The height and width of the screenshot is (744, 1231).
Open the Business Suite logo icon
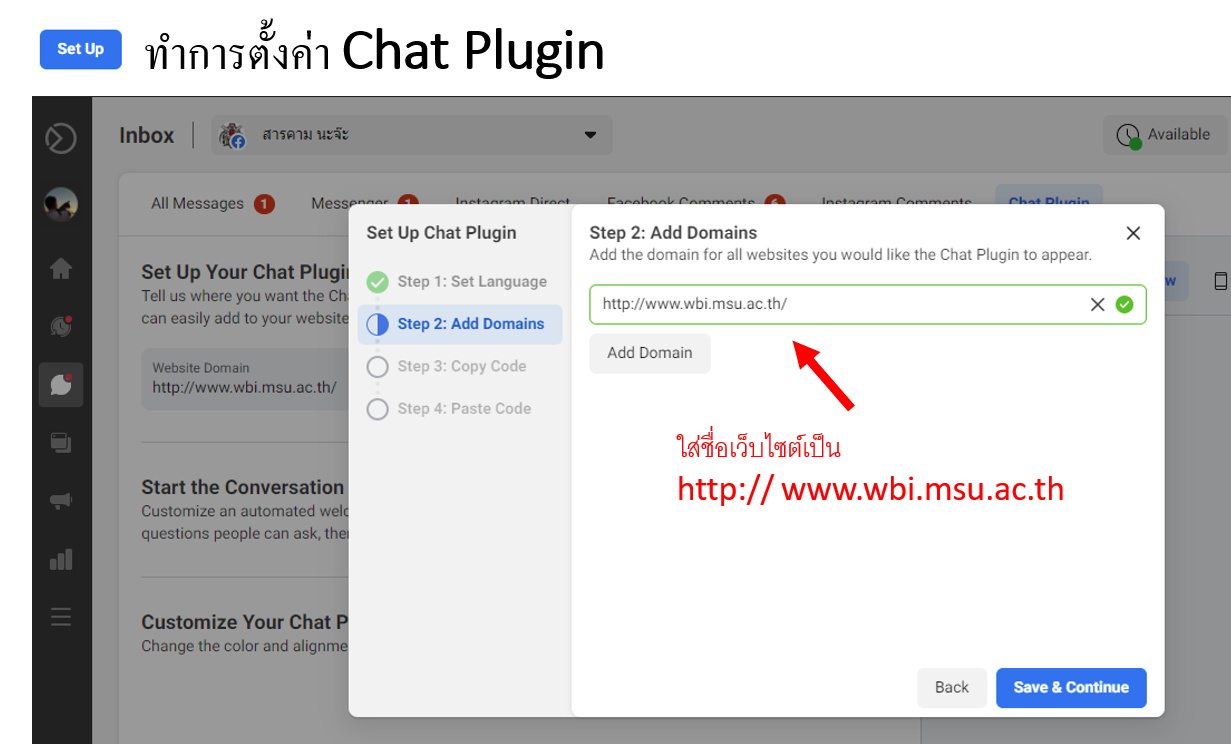click(61, 138)
